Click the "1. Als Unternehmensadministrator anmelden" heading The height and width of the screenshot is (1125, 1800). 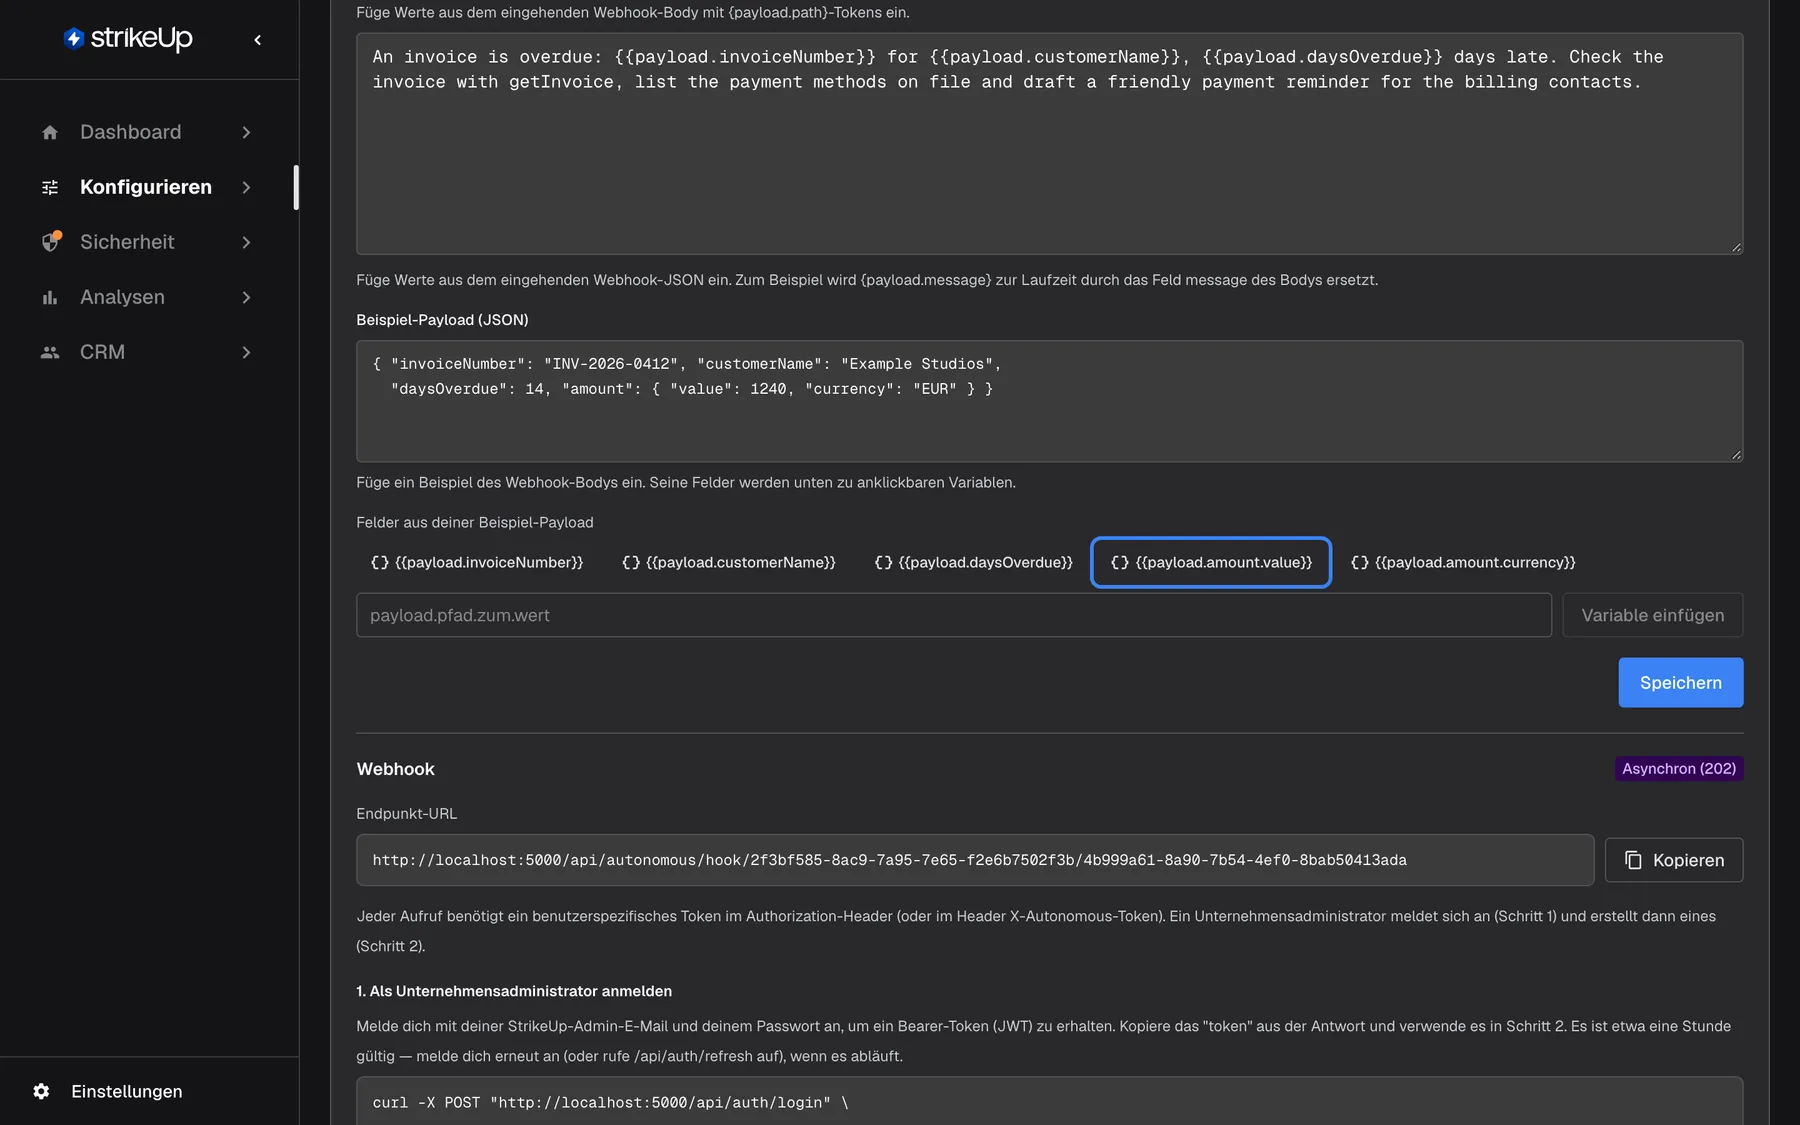514,991
